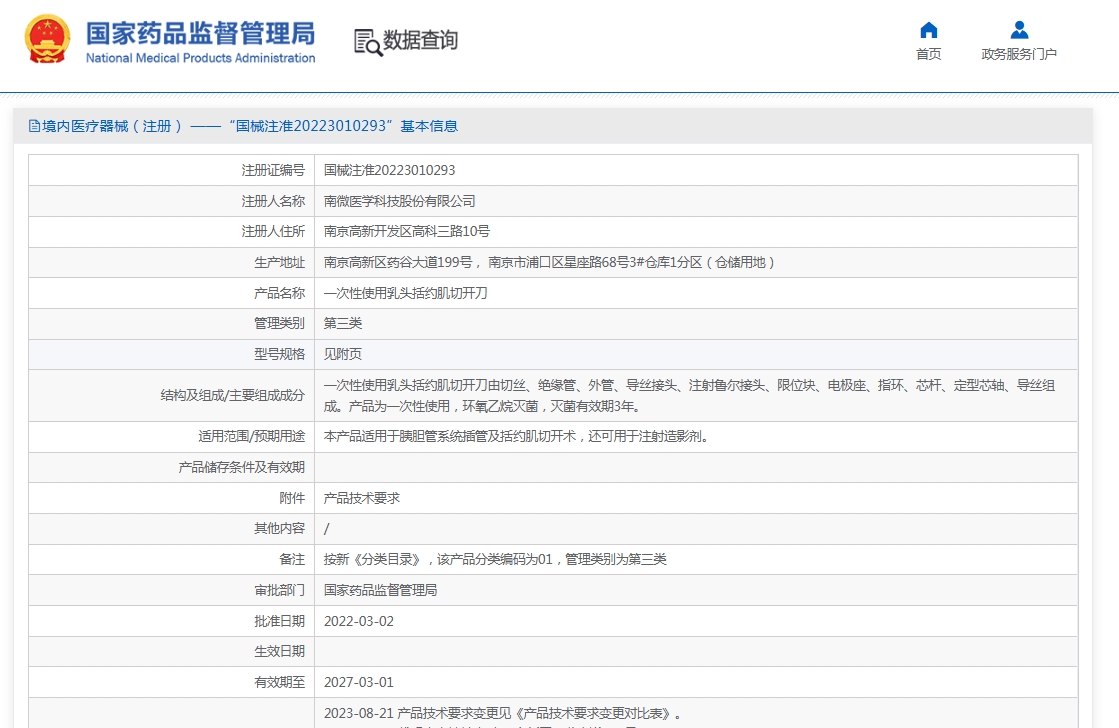Viewport: 1119px width, 728px height.
Task: Click the 注册人名称 label
Action: click(273, 201)
